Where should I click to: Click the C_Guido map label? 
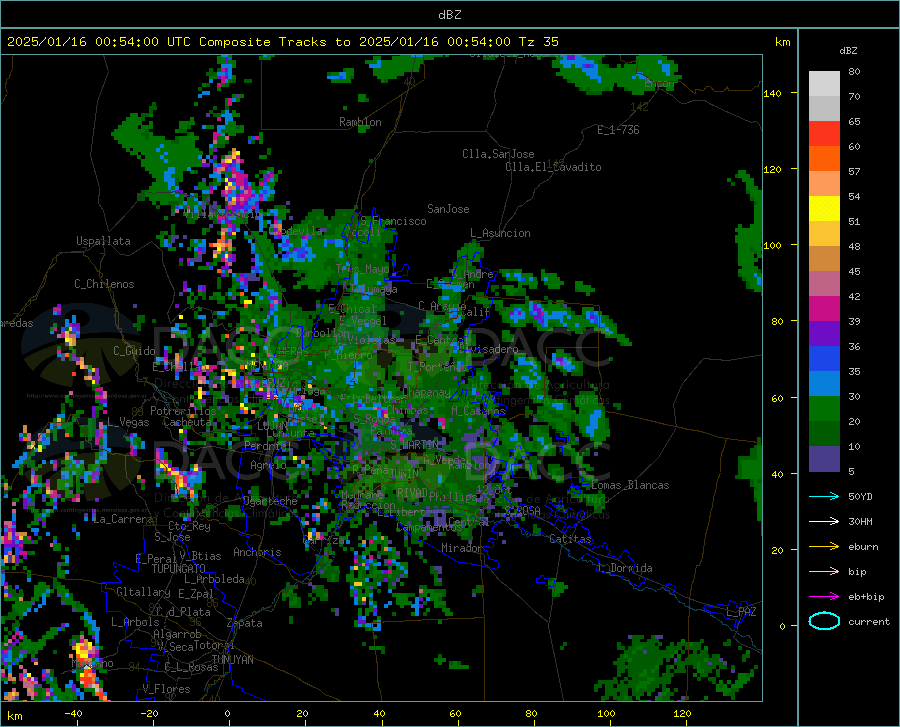[x=134, y=351]
